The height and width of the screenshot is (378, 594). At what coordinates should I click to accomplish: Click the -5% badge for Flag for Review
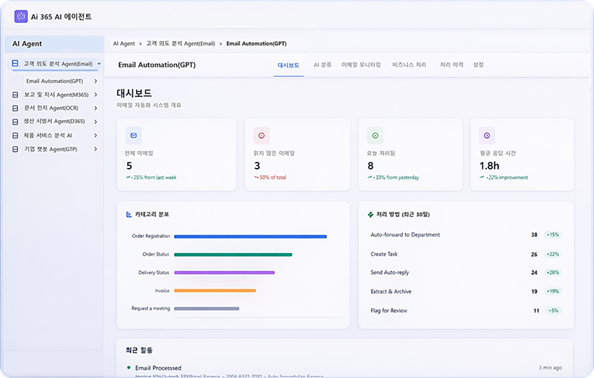point(553,311)
